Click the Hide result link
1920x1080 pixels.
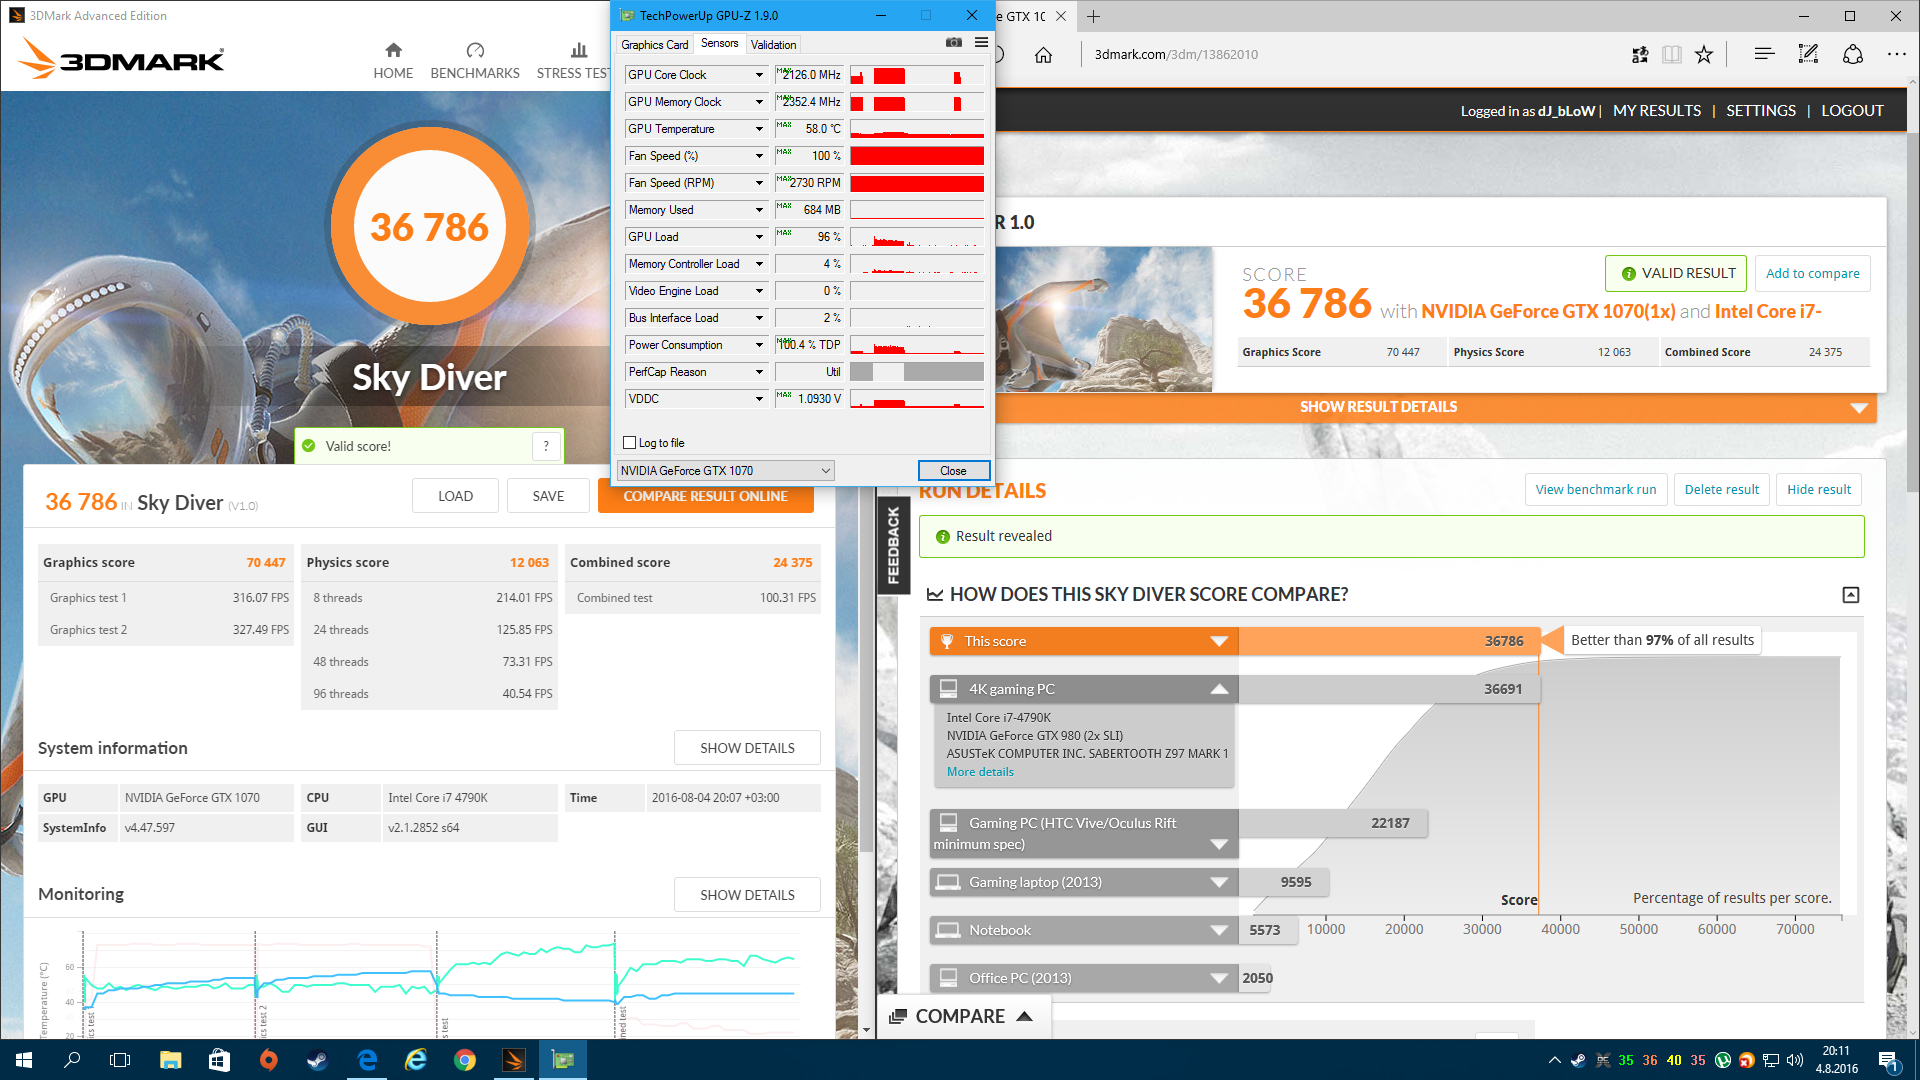1819,490
